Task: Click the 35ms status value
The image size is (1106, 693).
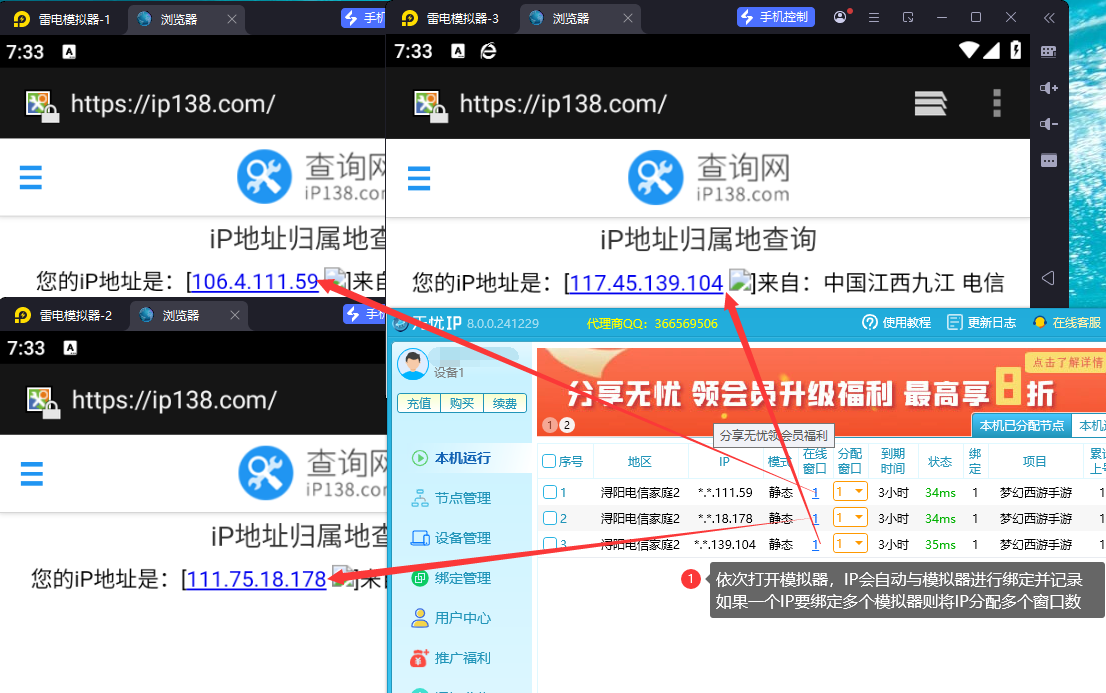Action: tap(940, 544)
